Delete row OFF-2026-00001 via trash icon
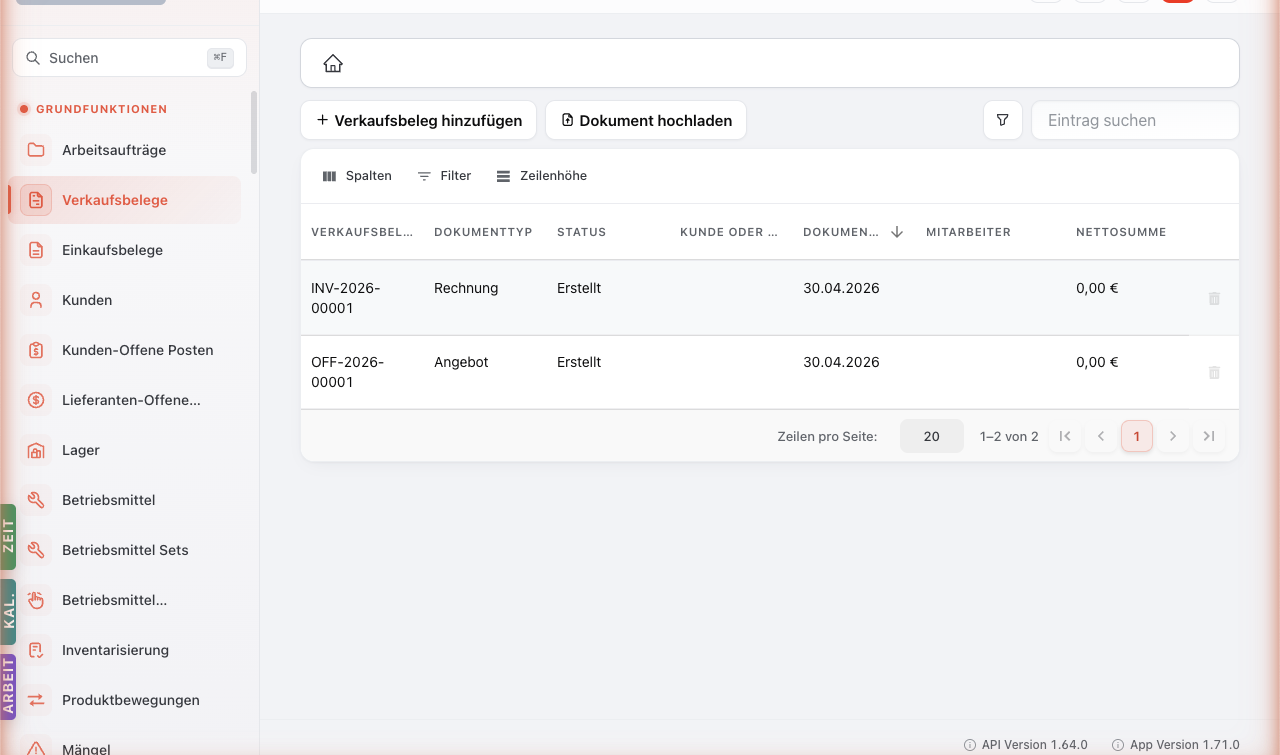The image size is (1280, 755). coord(1214,372)
